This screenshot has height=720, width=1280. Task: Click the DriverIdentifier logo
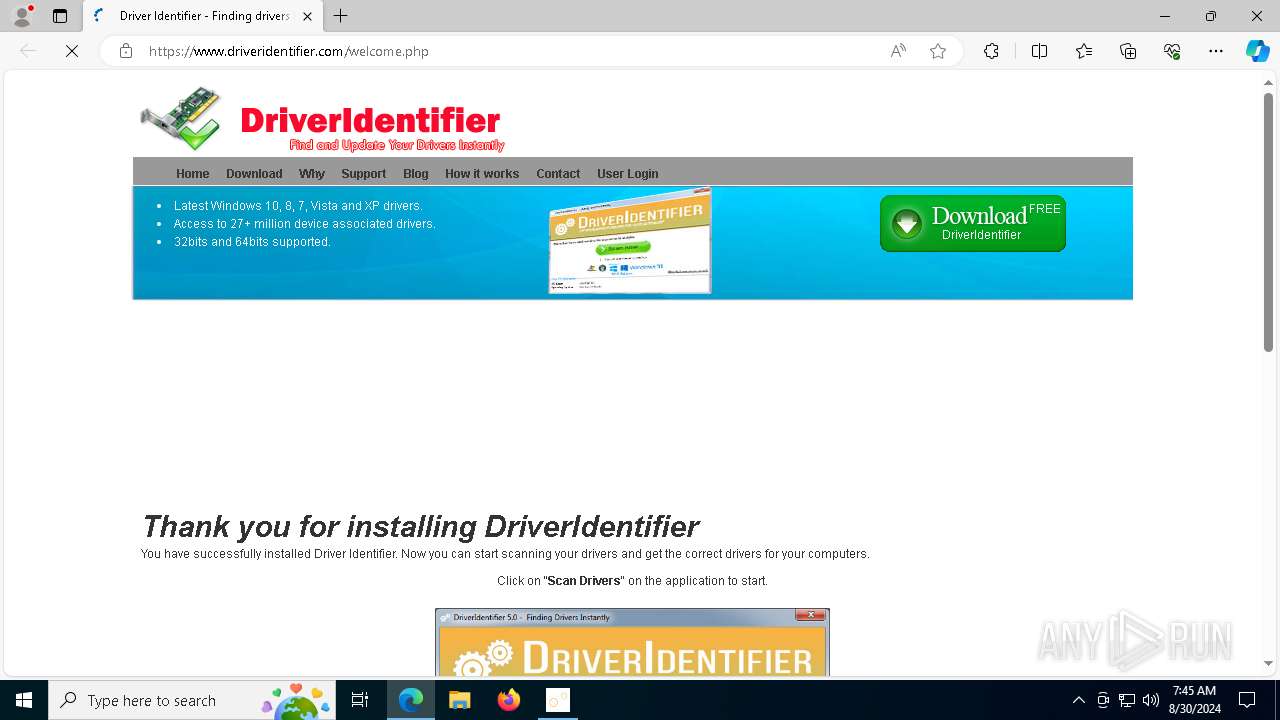pyautogui.click(x=322, y=120)
